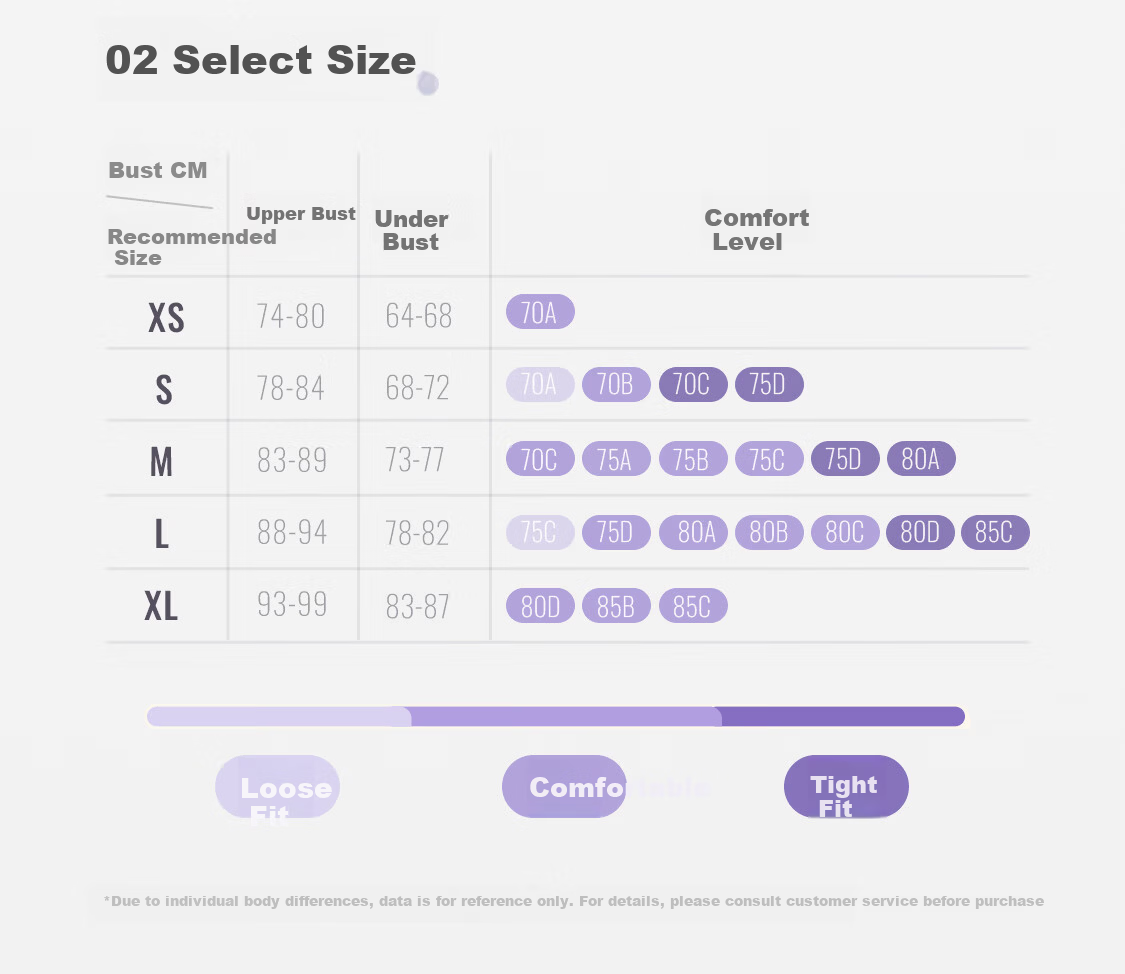The width and height of the screenshot is (1125, 974).
Task: Click the Tight Fit legend pill
Action: (x=847, y=787)
